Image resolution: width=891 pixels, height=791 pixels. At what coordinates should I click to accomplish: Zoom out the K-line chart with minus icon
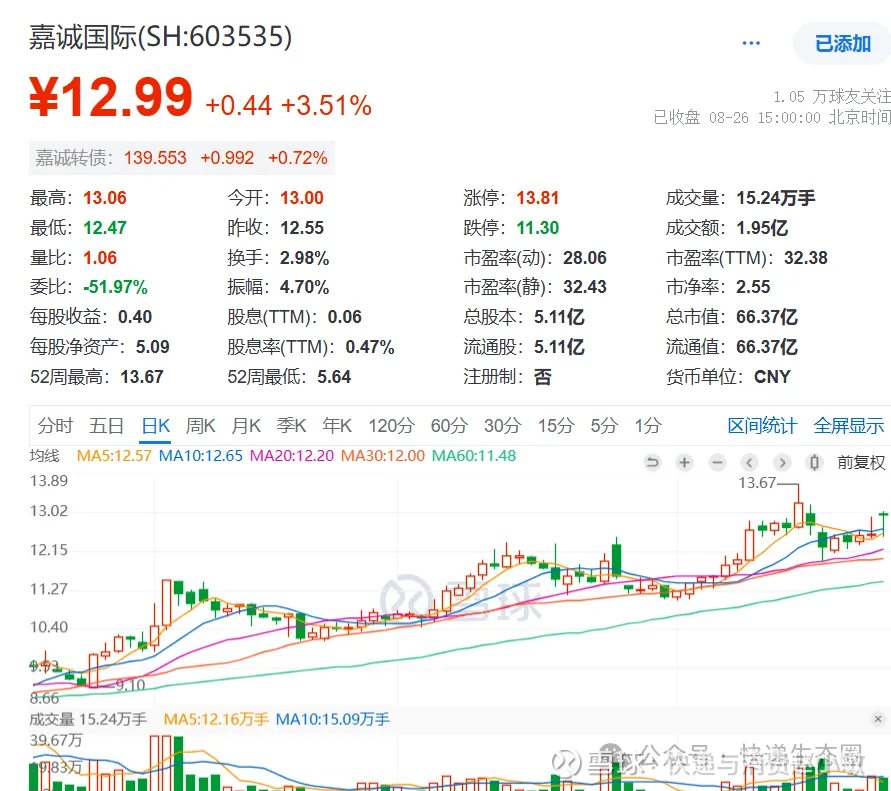(718, 463)
